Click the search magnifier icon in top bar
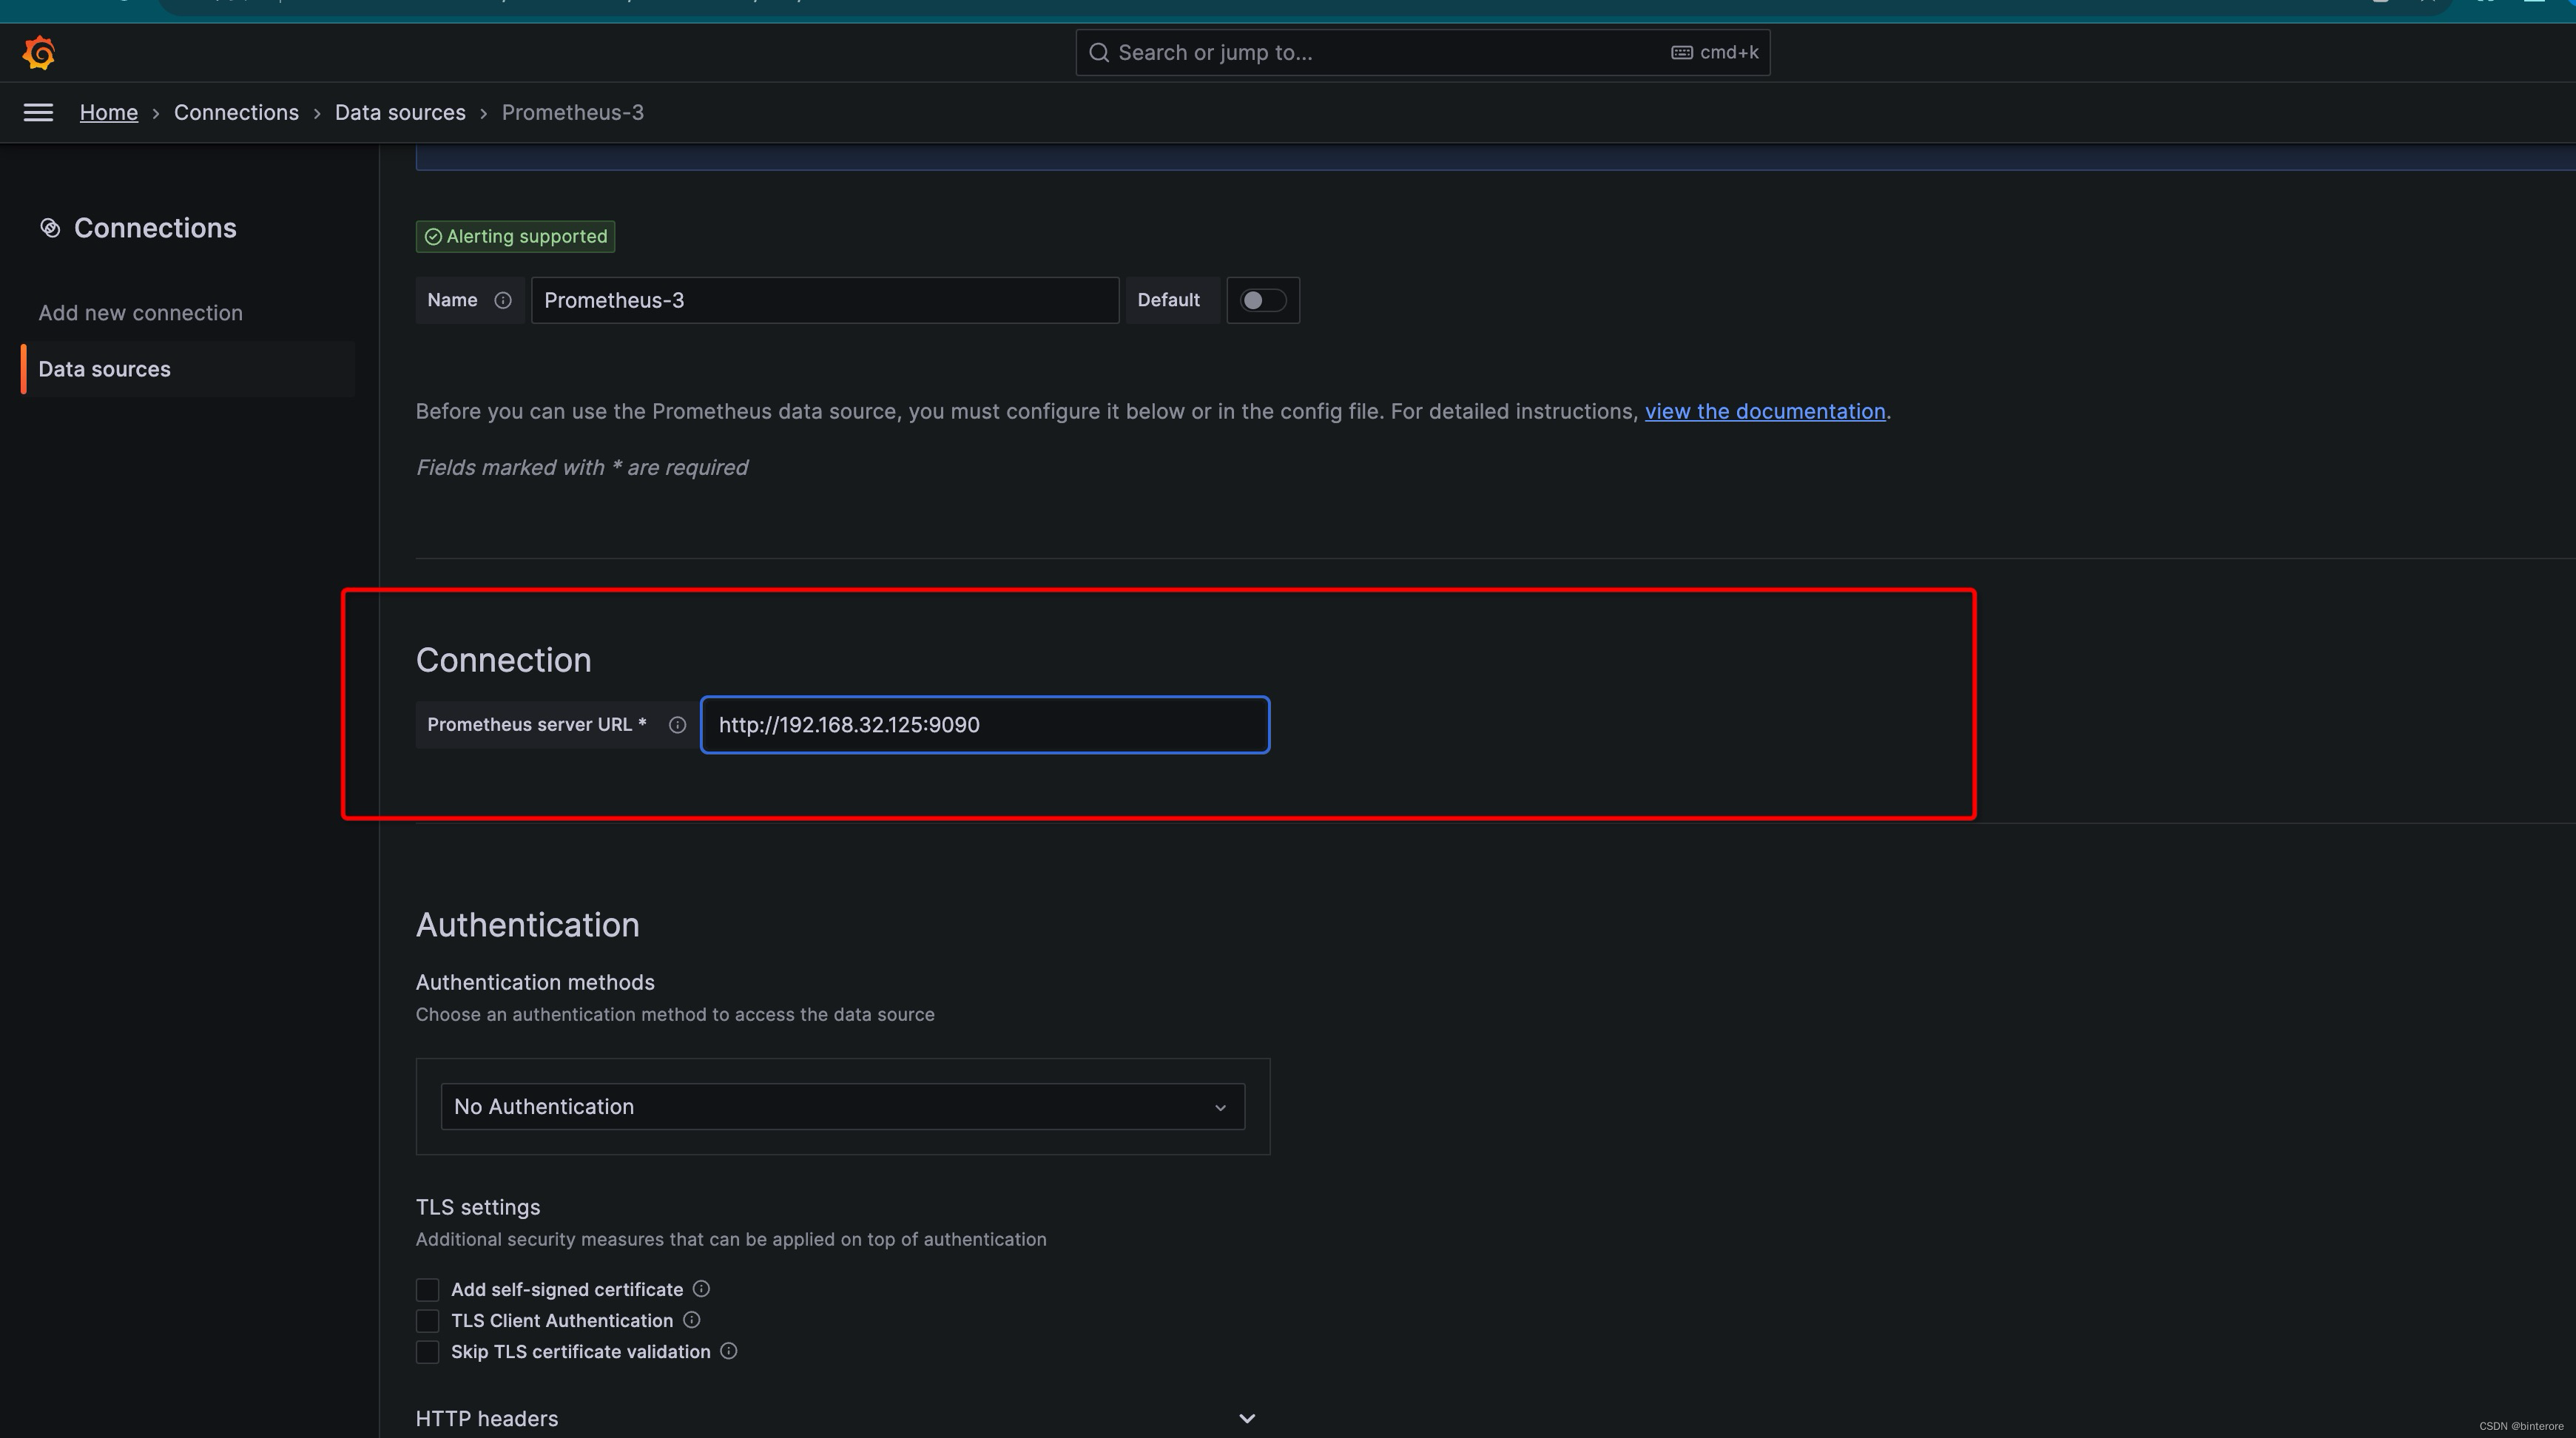 (1098, 52)
